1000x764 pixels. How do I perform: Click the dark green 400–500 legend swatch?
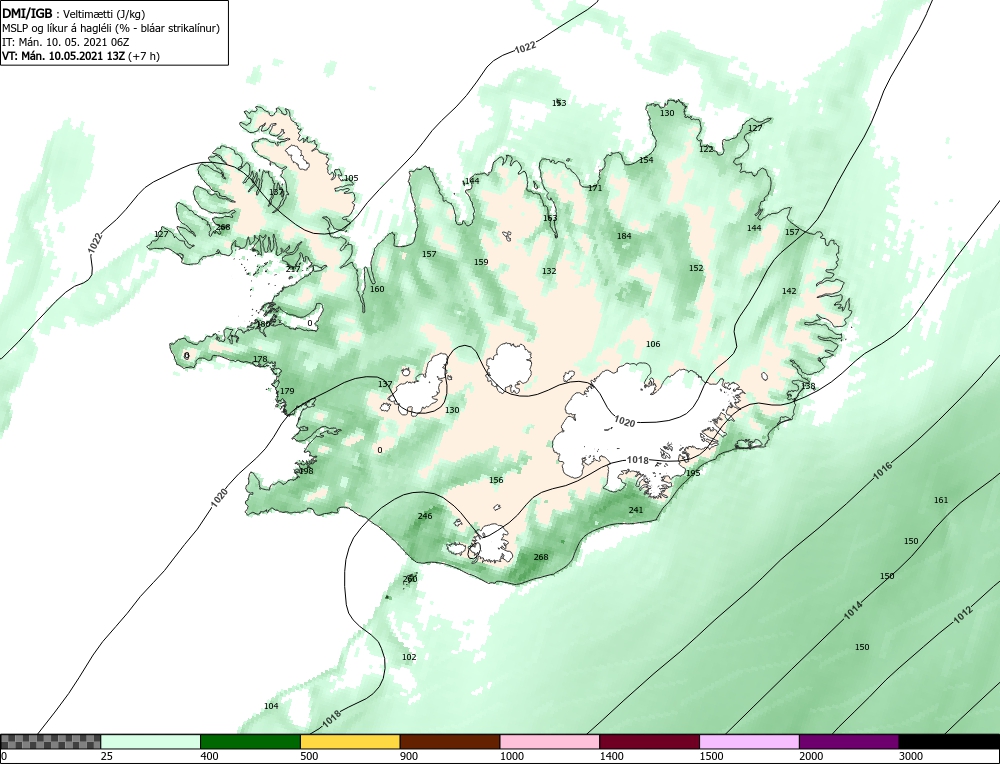[x=250, y=741]
